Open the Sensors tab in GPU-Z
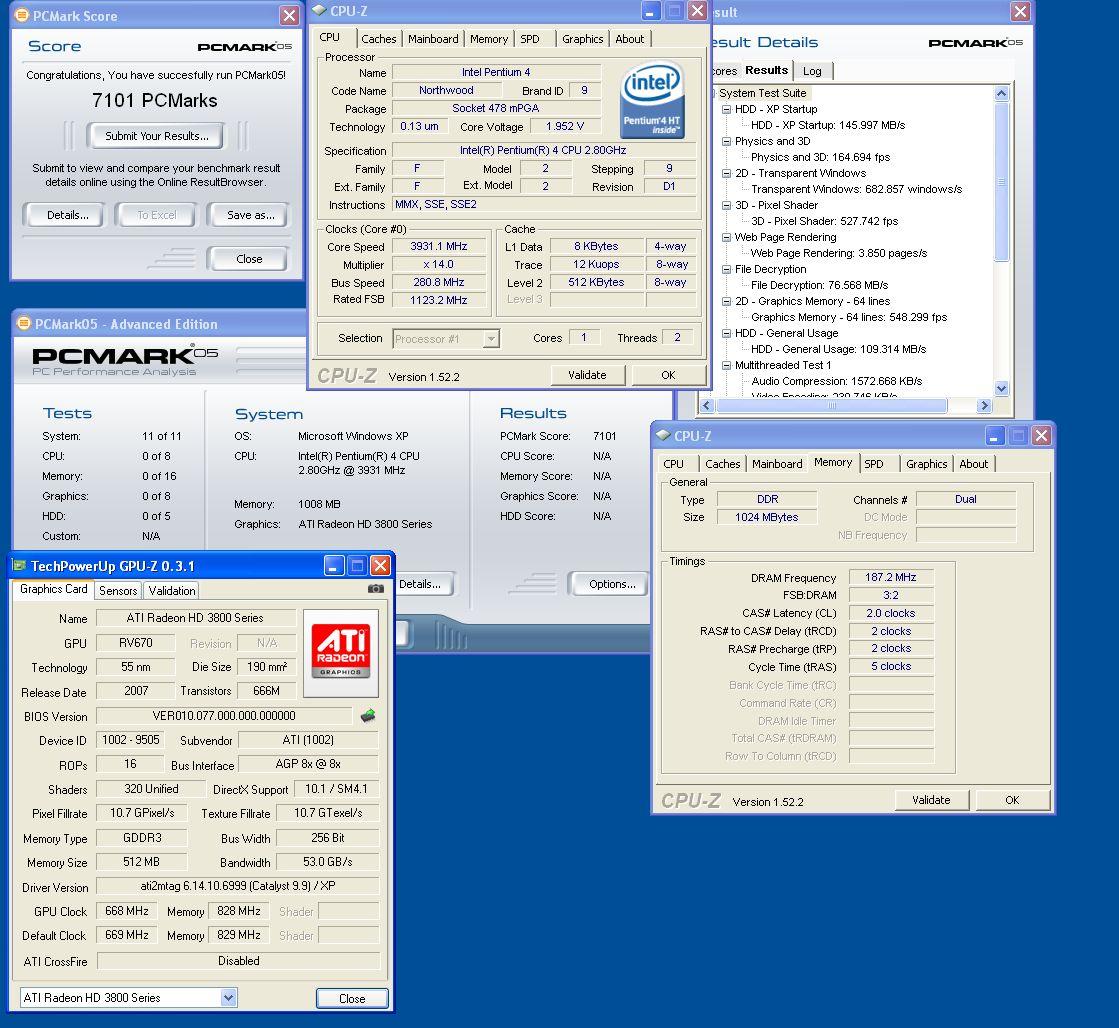This screenshot has width=1119, height=1028. [118, 590]
